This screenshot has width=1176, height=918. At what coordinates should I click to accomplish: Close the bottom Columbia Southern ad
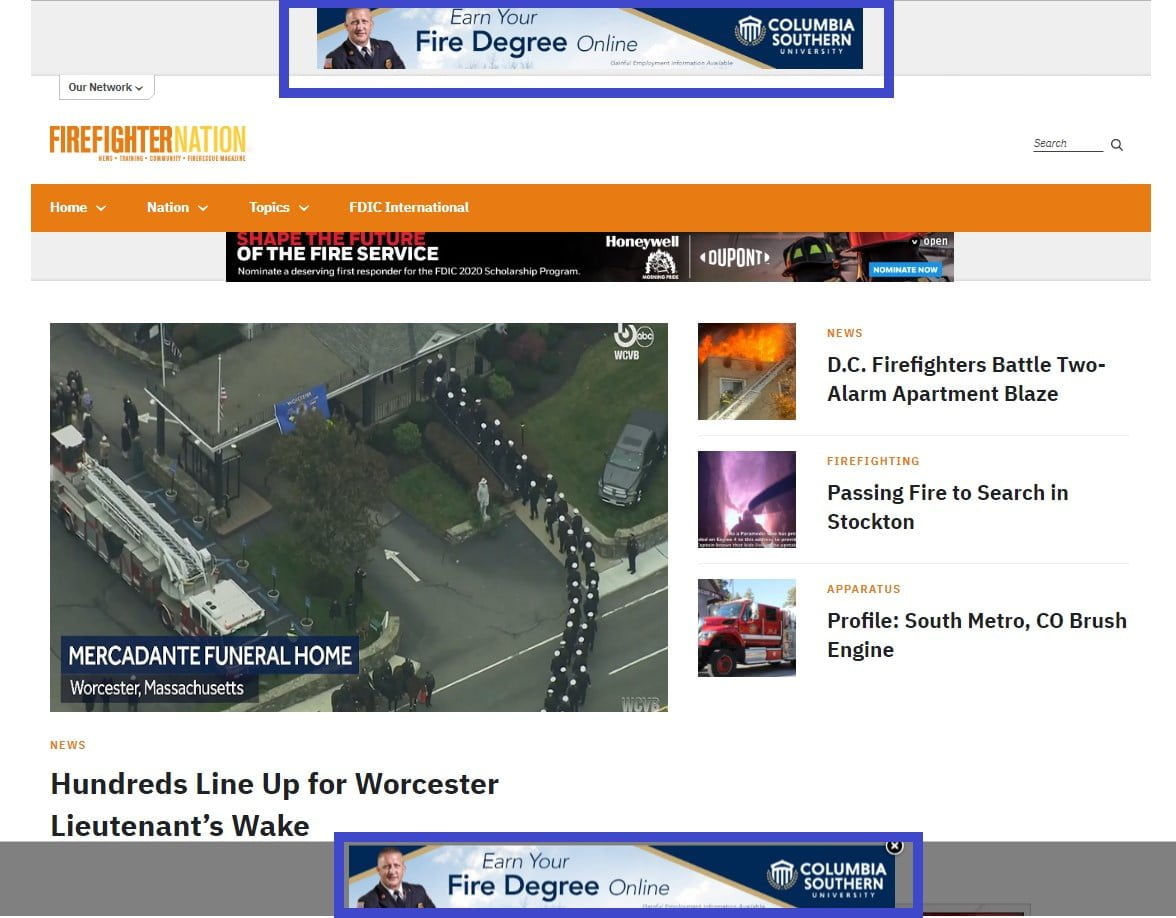(x=894, y=847)
